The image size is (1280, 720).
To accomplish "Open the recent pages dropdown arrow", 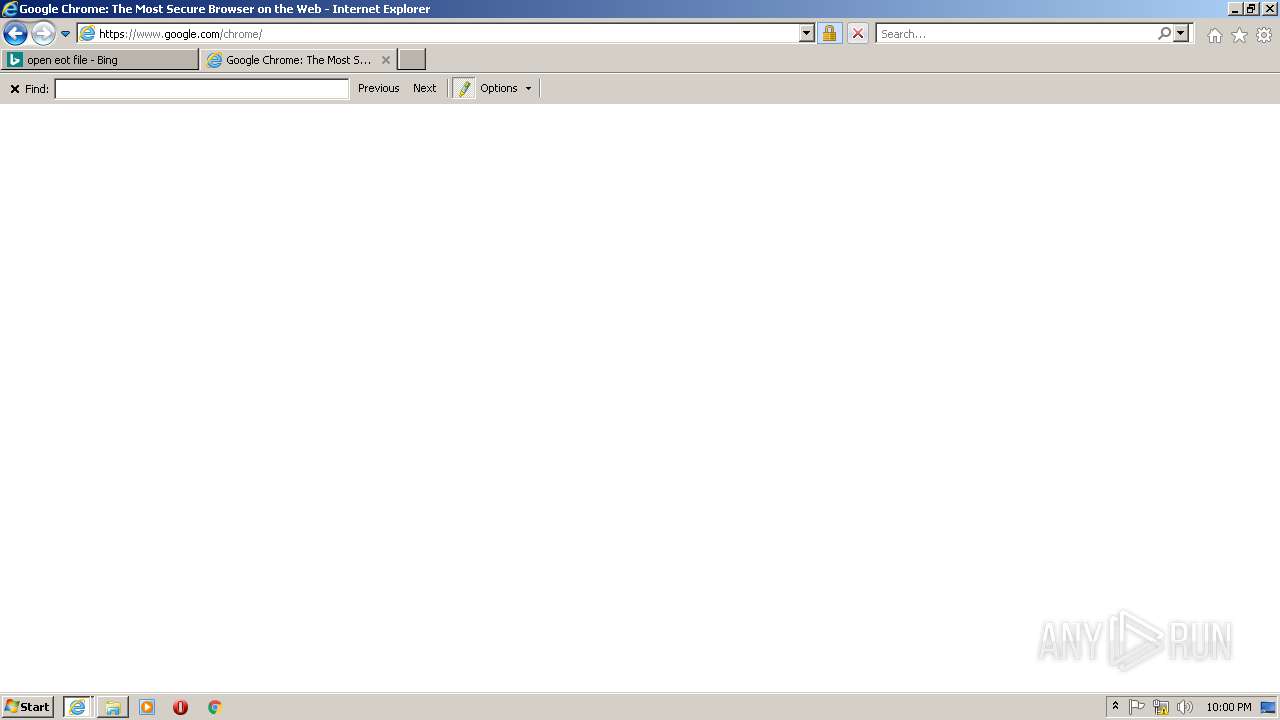I will [66, 34].
